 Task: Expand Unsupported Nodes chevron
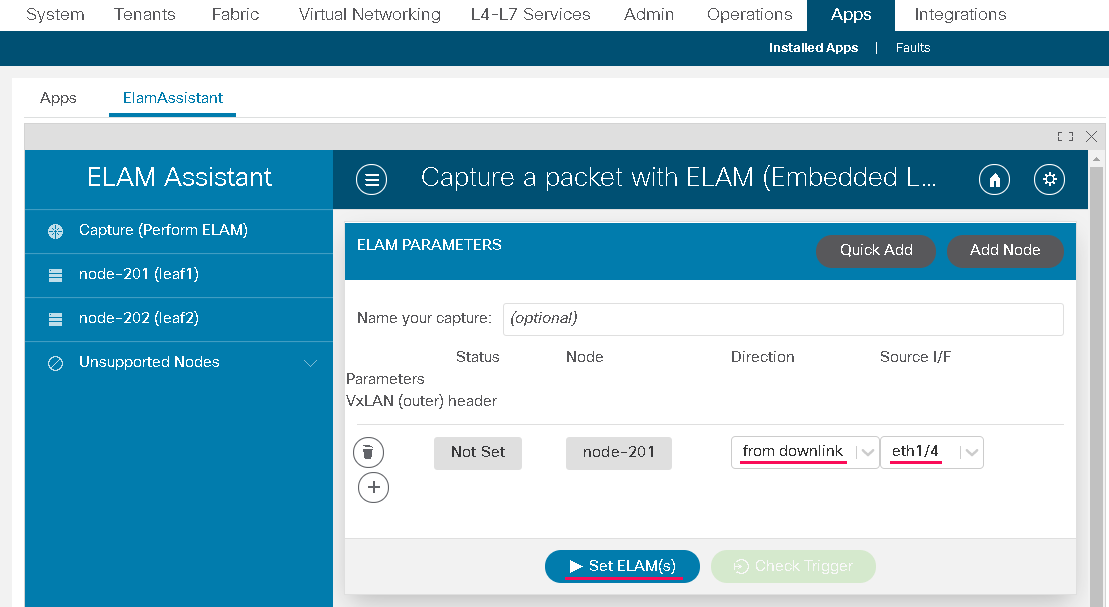click(x=310, y=363)
